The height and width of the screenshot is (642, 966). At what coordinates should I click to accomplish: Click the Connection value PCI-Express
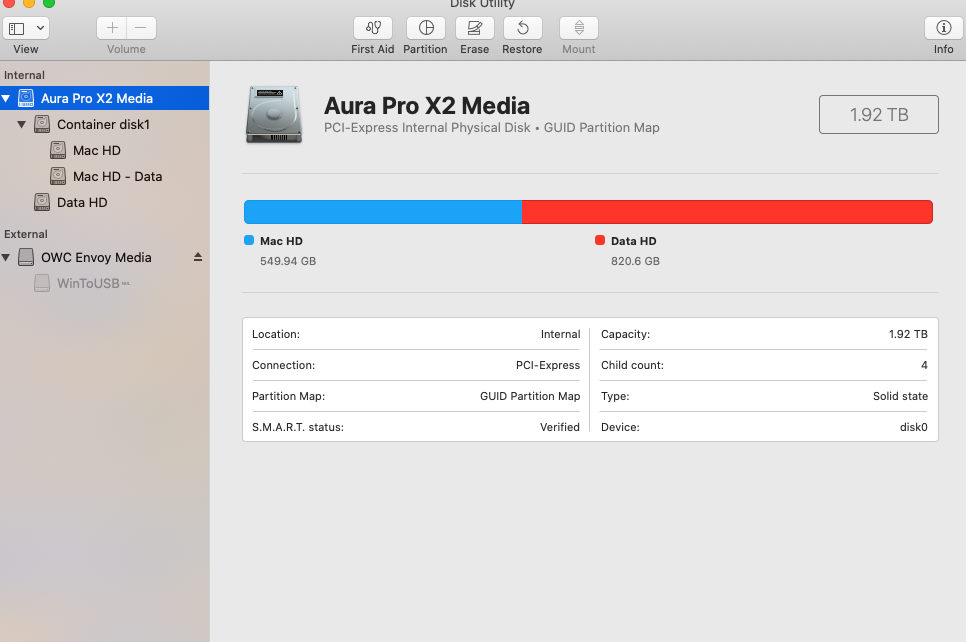(x=548, y=365)
